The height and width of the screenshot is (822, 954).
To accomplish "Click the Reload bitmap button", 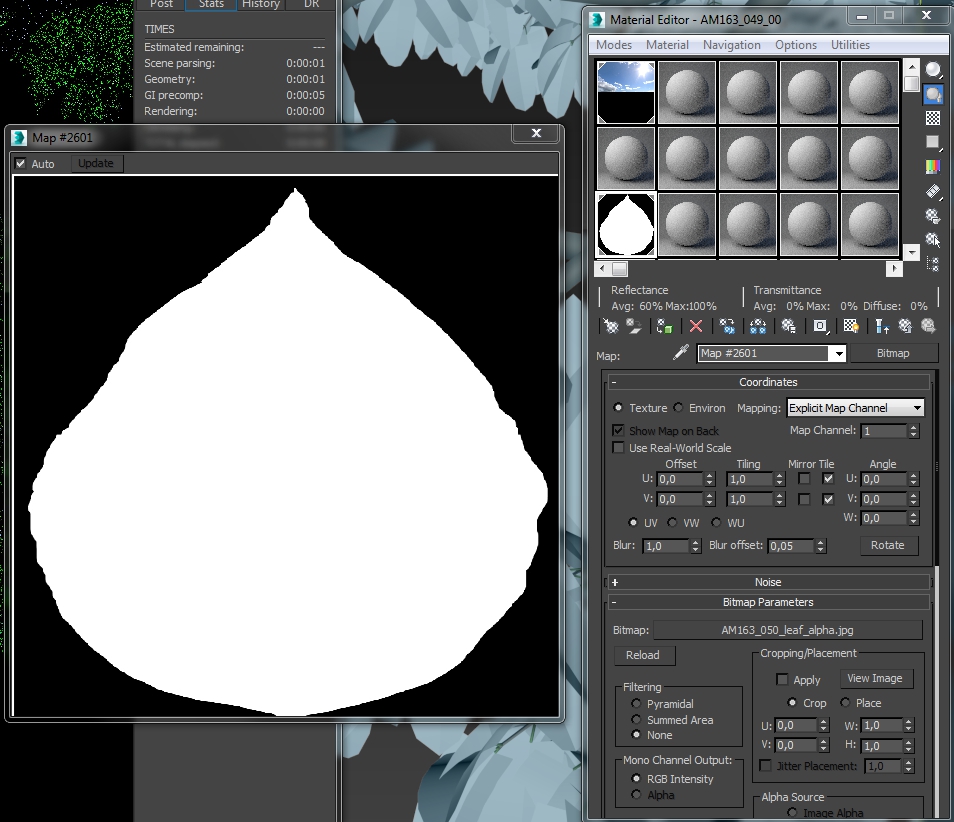I will [643, 655].
